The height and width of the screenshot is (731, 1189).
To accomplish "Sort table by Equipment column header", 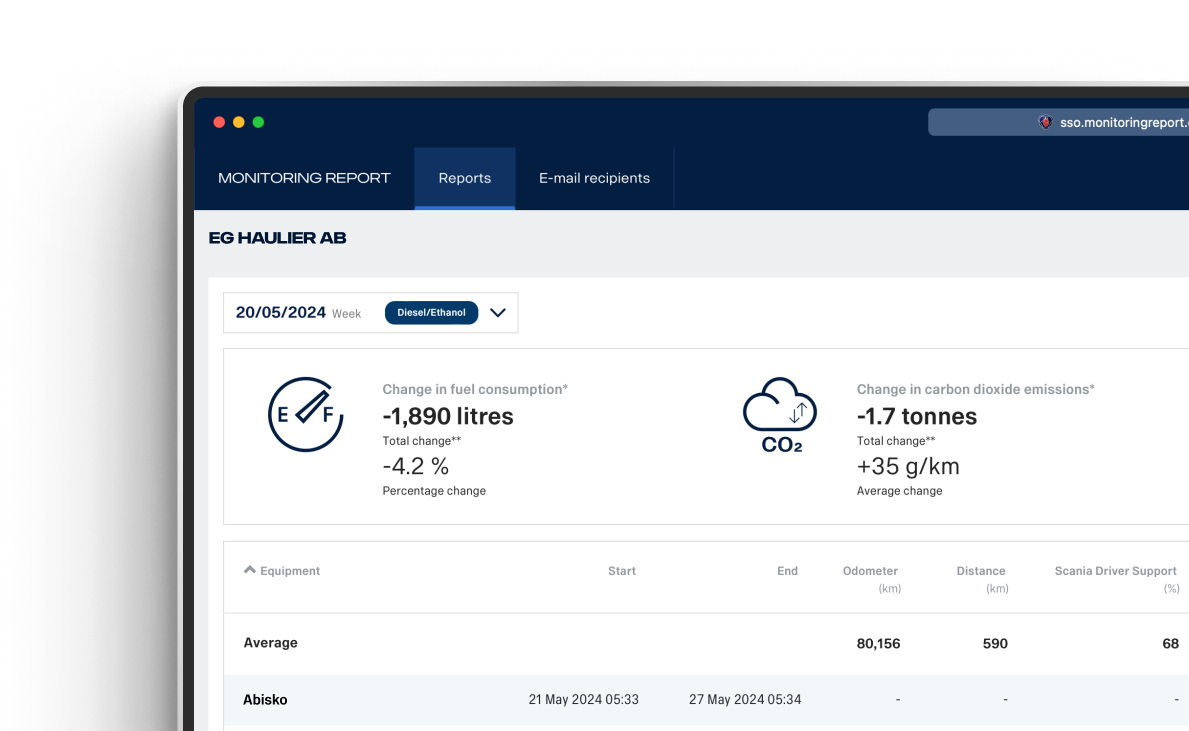I will (290, 571).
